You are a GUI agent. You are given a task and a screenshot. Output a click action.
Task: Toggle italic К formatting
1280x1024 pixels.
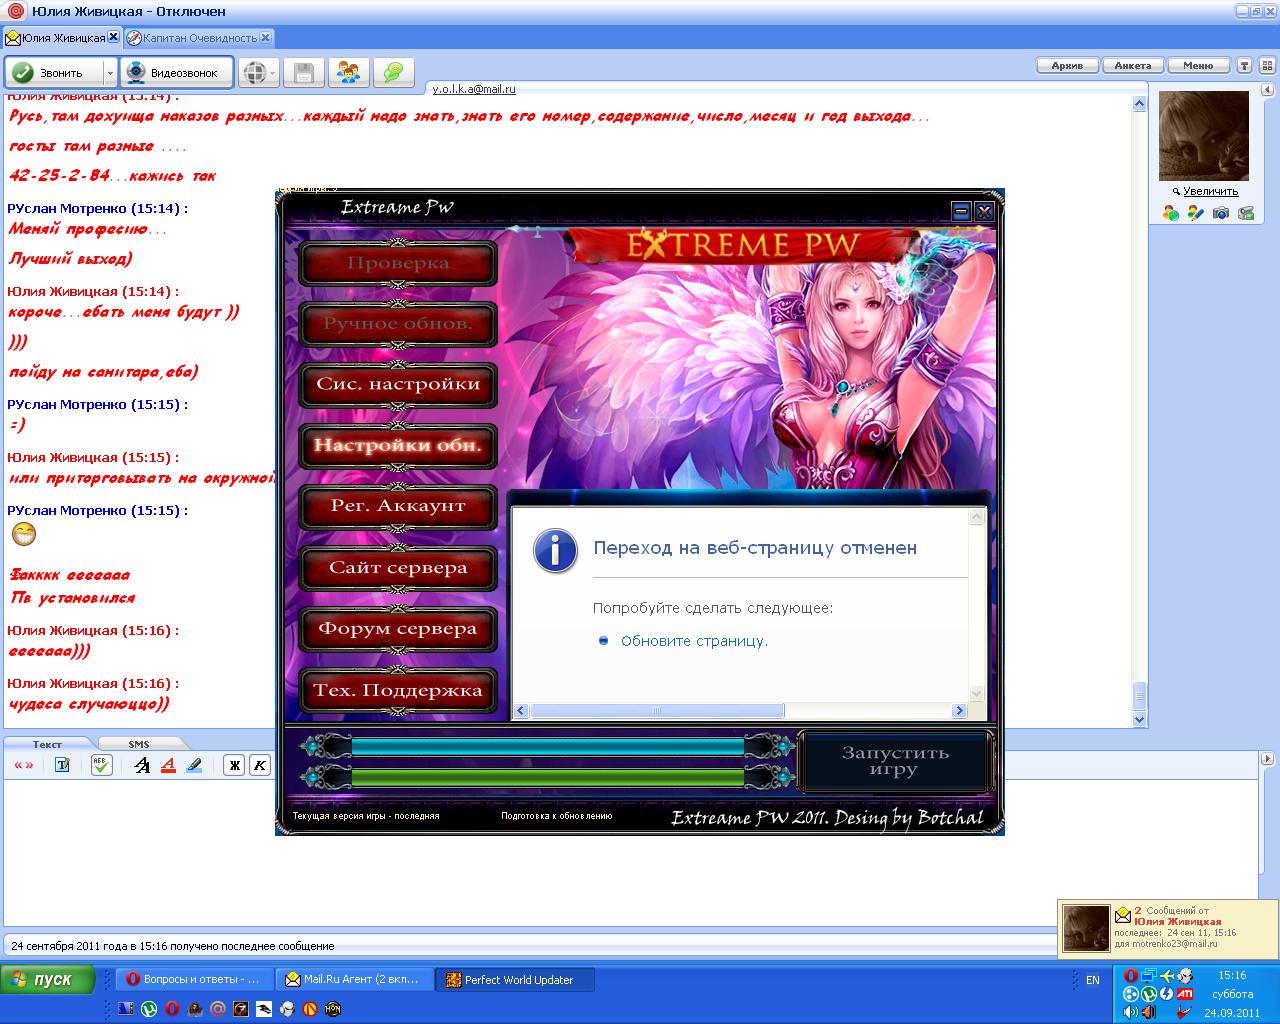click(260, 765)
